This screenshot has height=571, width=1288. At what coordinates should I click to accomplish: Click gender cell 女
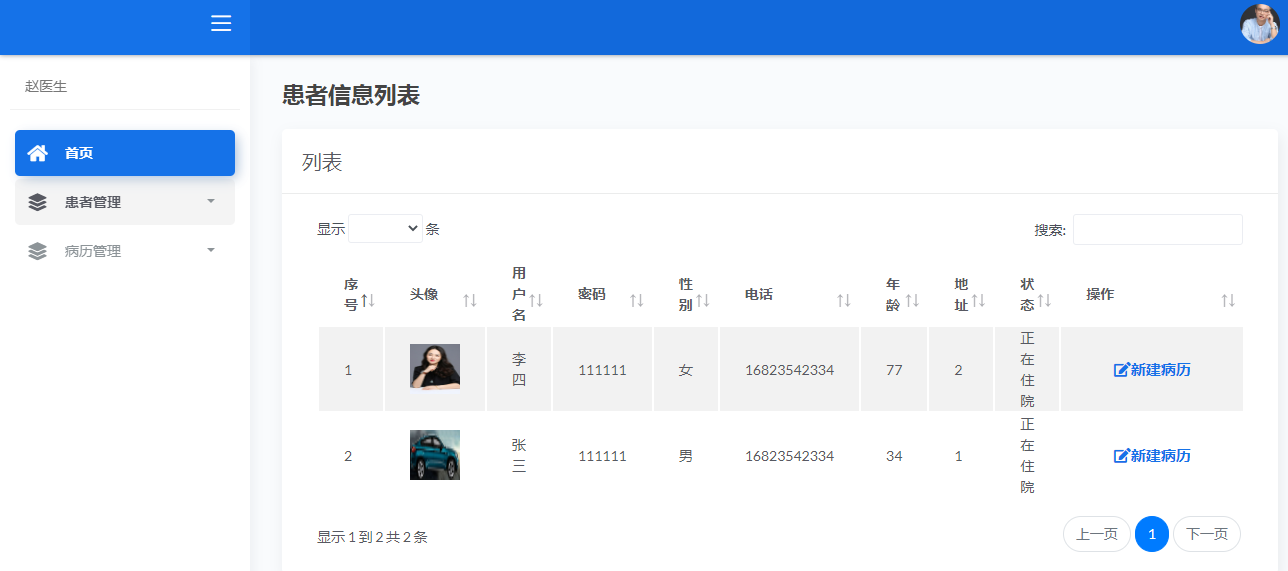click(x=686, y=370)
